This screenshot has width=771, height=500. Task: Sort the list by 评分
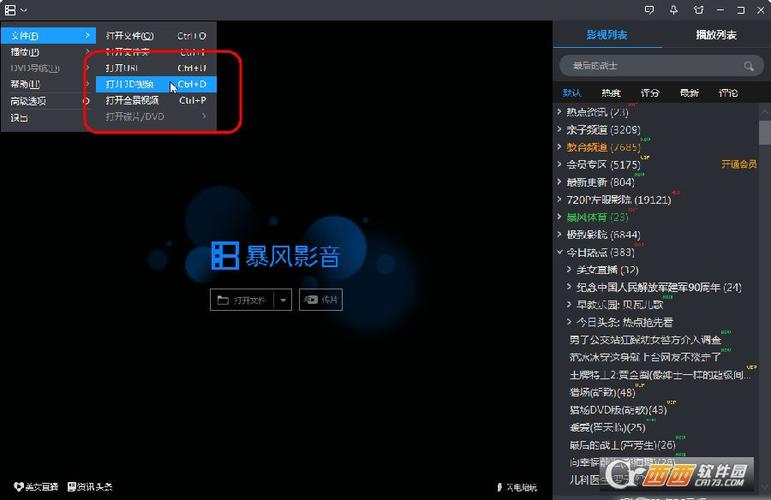coord(650,92)
